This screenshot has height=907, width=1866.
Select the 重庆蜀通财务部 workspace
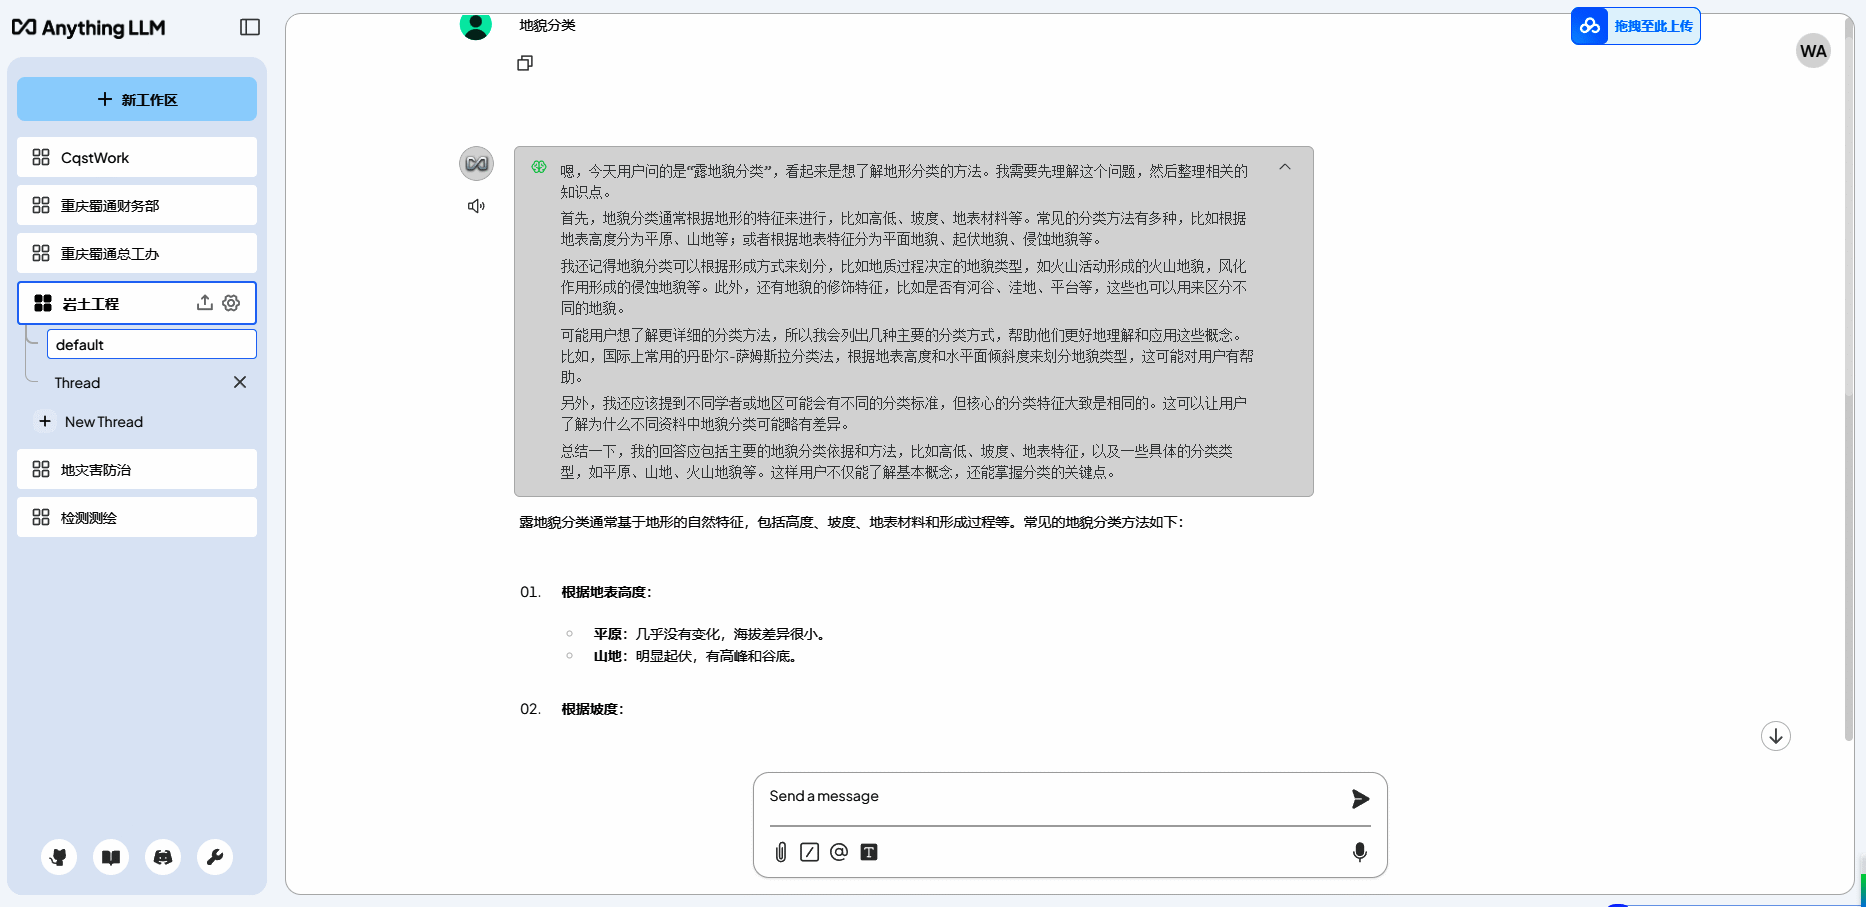click(x=137, y=205)
